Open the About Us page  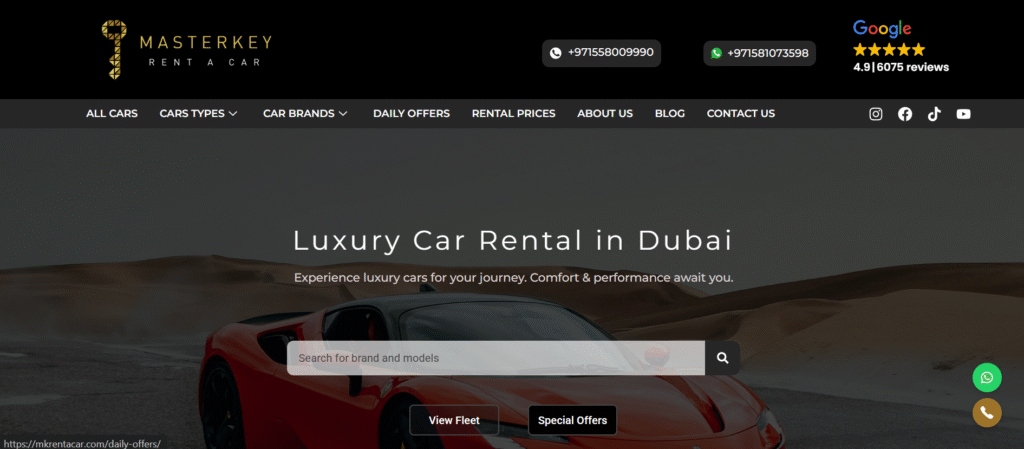(605, 114)
